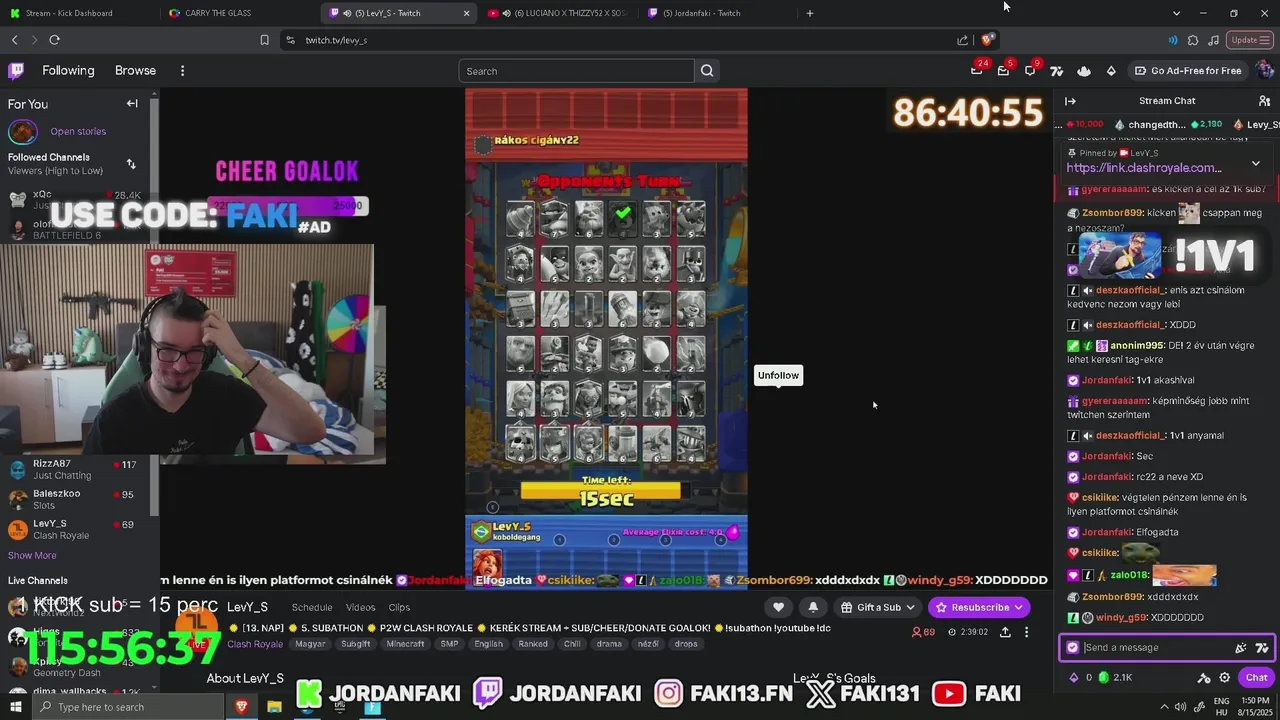Click the Windows Start button
Image resolution: width=1280 pixels, height=720 pixels.
[16, 707]
